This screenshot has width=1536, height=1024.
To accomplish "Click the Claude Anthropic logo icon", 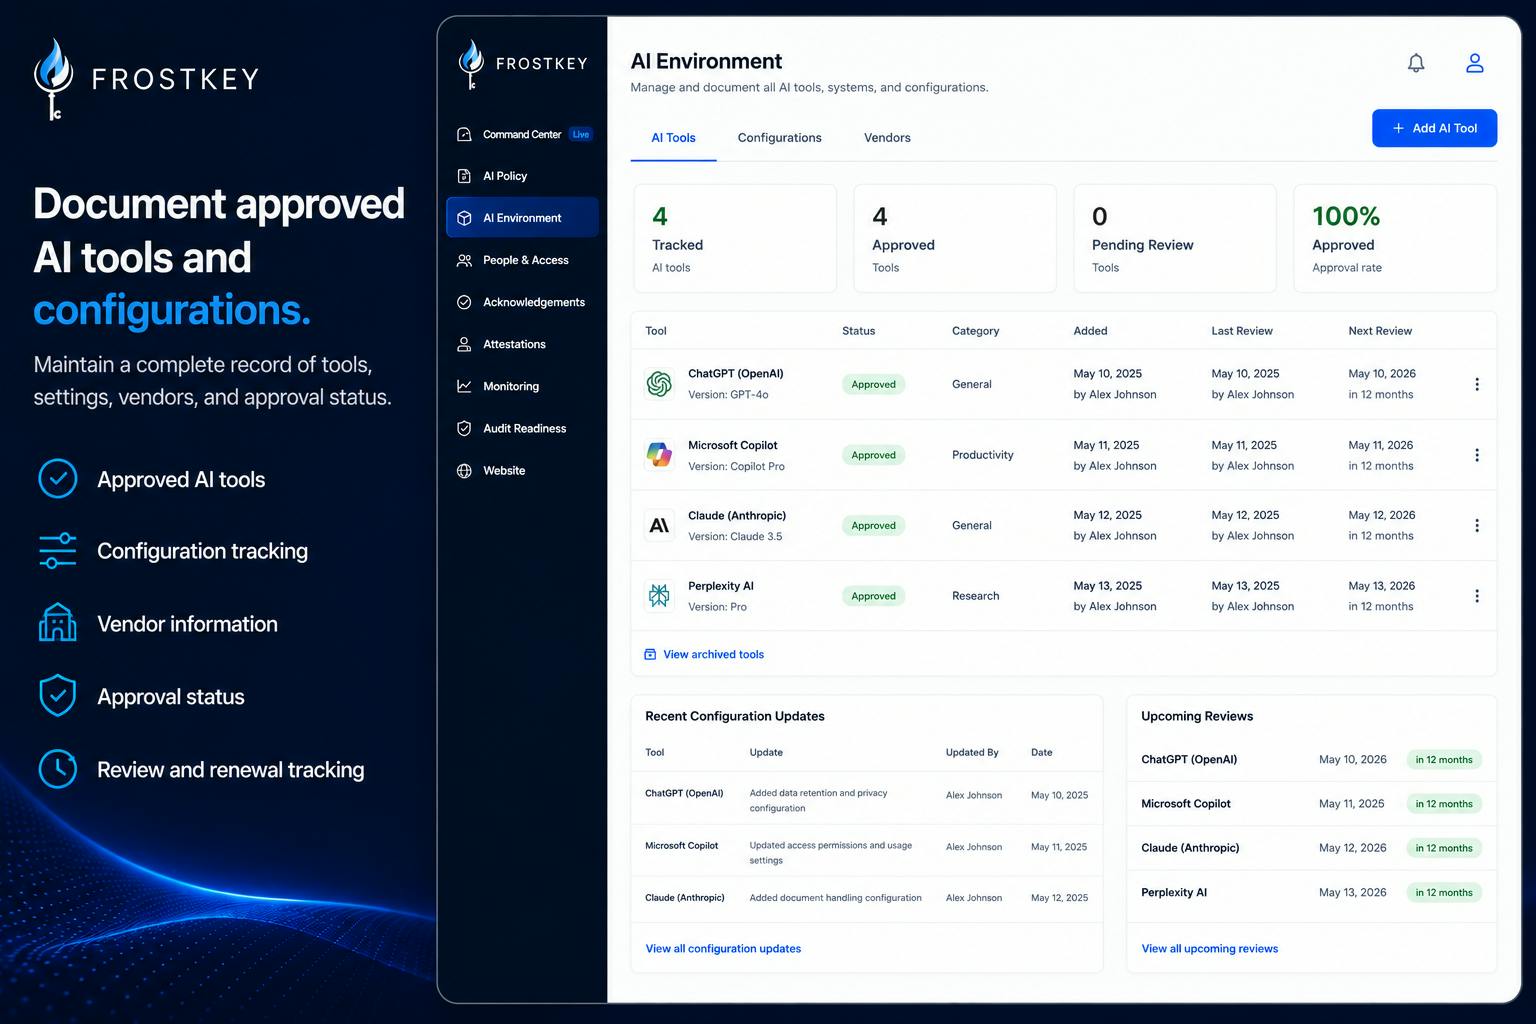I will tap(659, 525).
